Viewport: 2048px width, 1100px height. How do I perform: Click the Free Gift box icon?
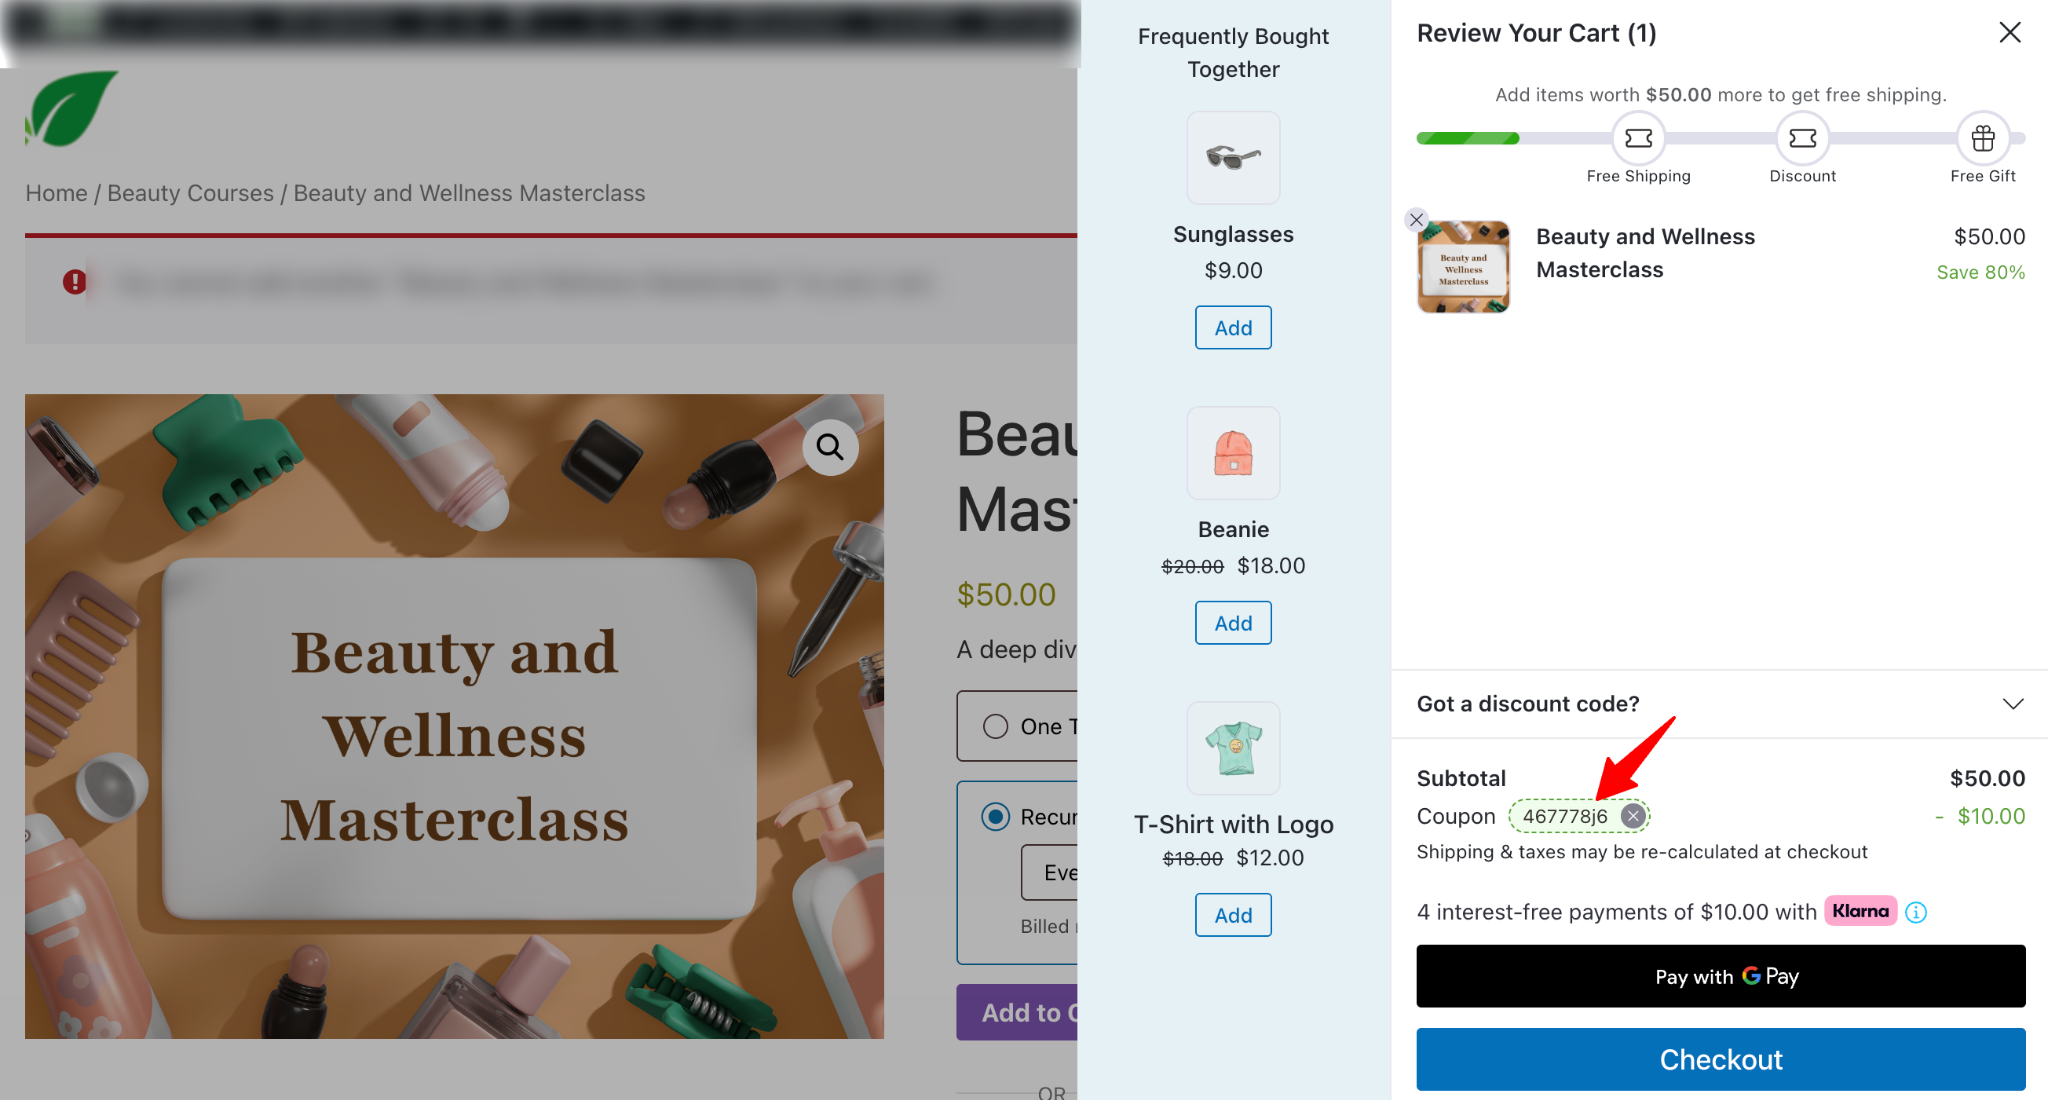(1983, 138)
